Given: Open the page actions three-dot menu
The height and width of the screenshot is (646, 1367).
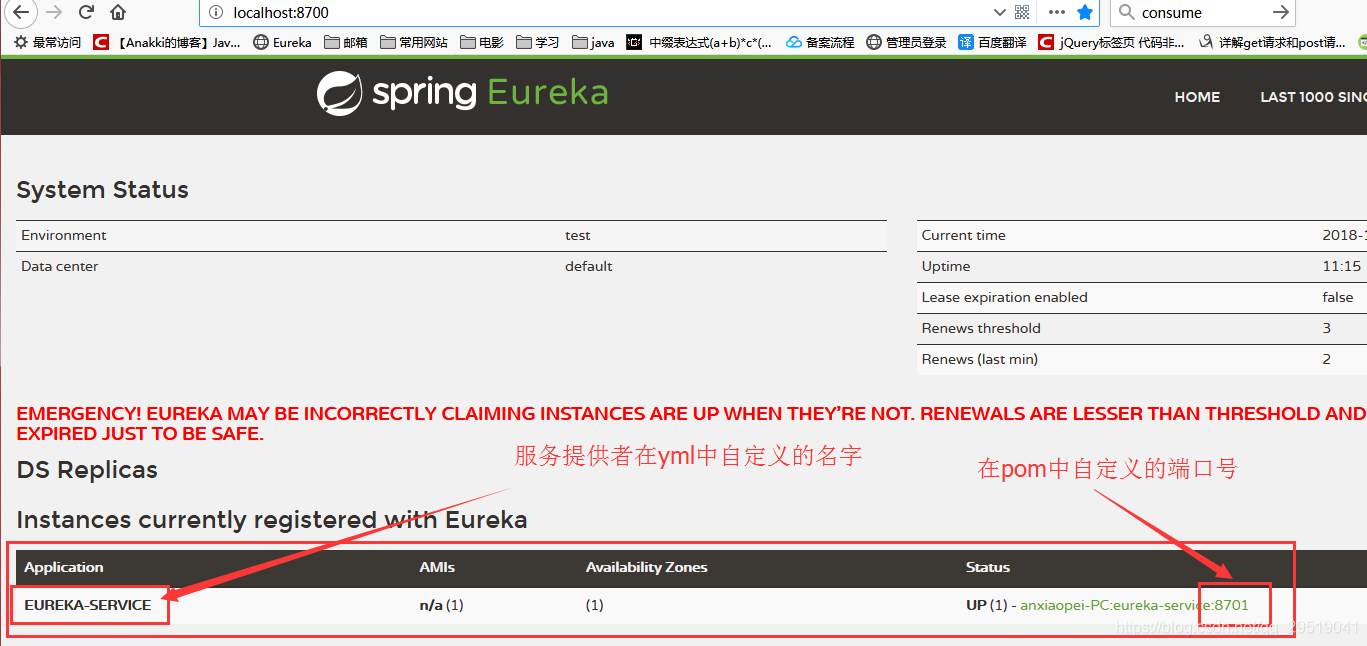Looking at the screenshot, I should pos(1057,13).
